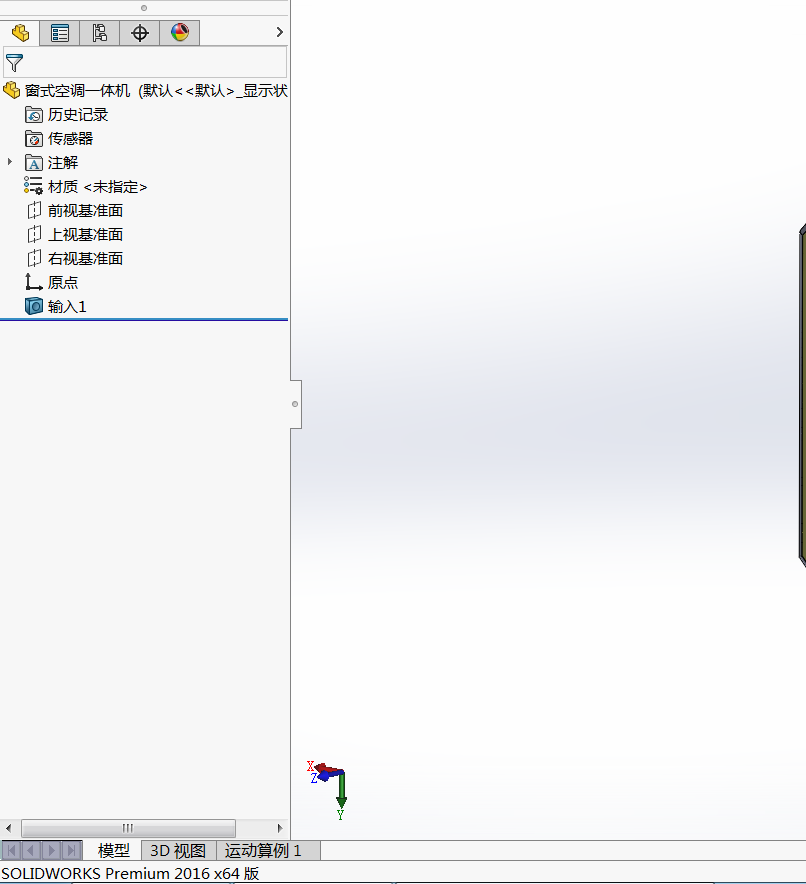Click the imported body icon beside 输入1

34,306
